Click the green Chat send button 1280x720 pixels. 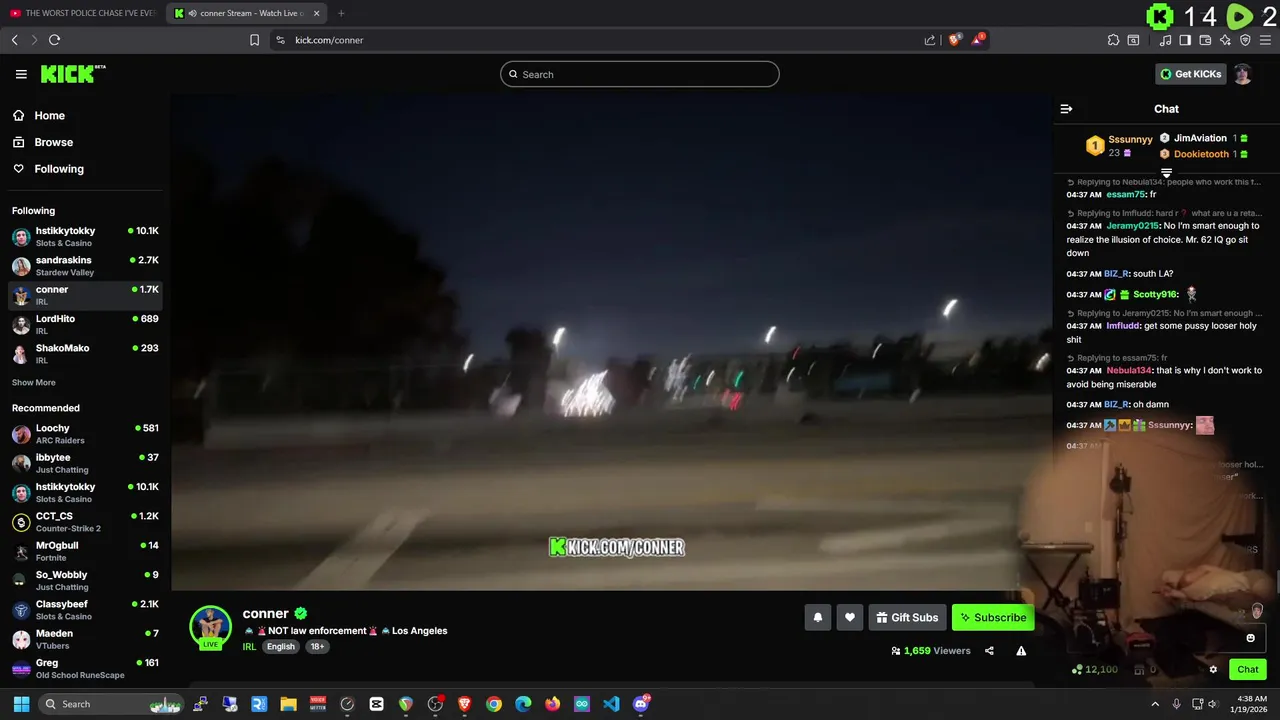[x=1248, y=670]
